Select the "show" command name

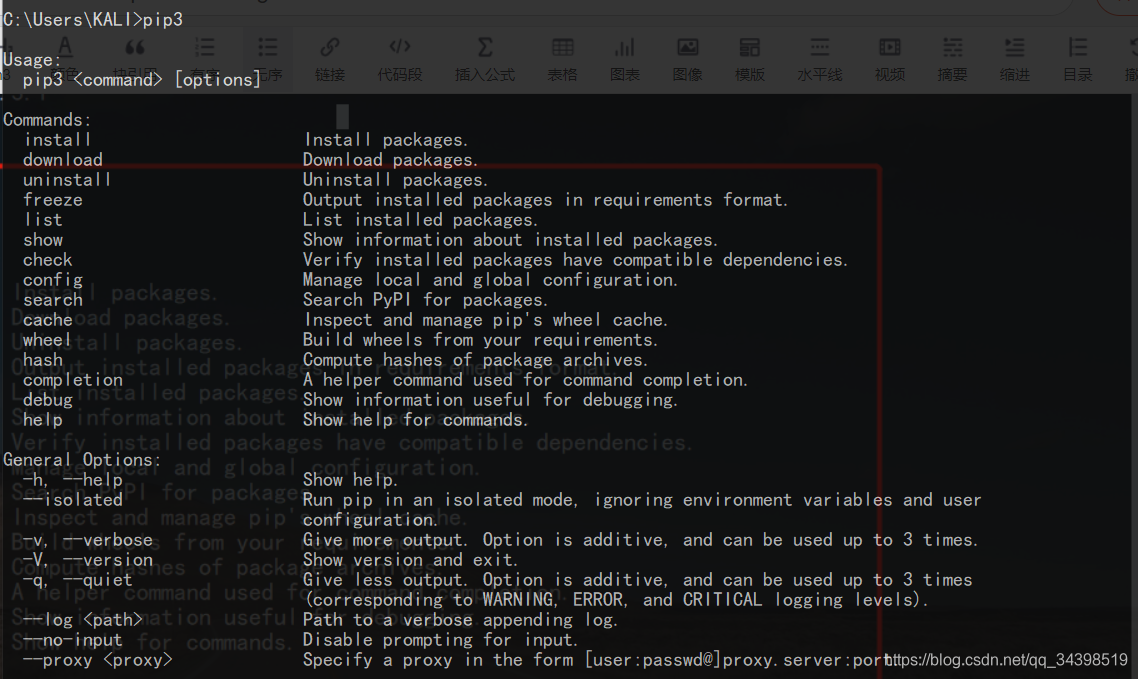pyautogui.click(x=43, y=240)
